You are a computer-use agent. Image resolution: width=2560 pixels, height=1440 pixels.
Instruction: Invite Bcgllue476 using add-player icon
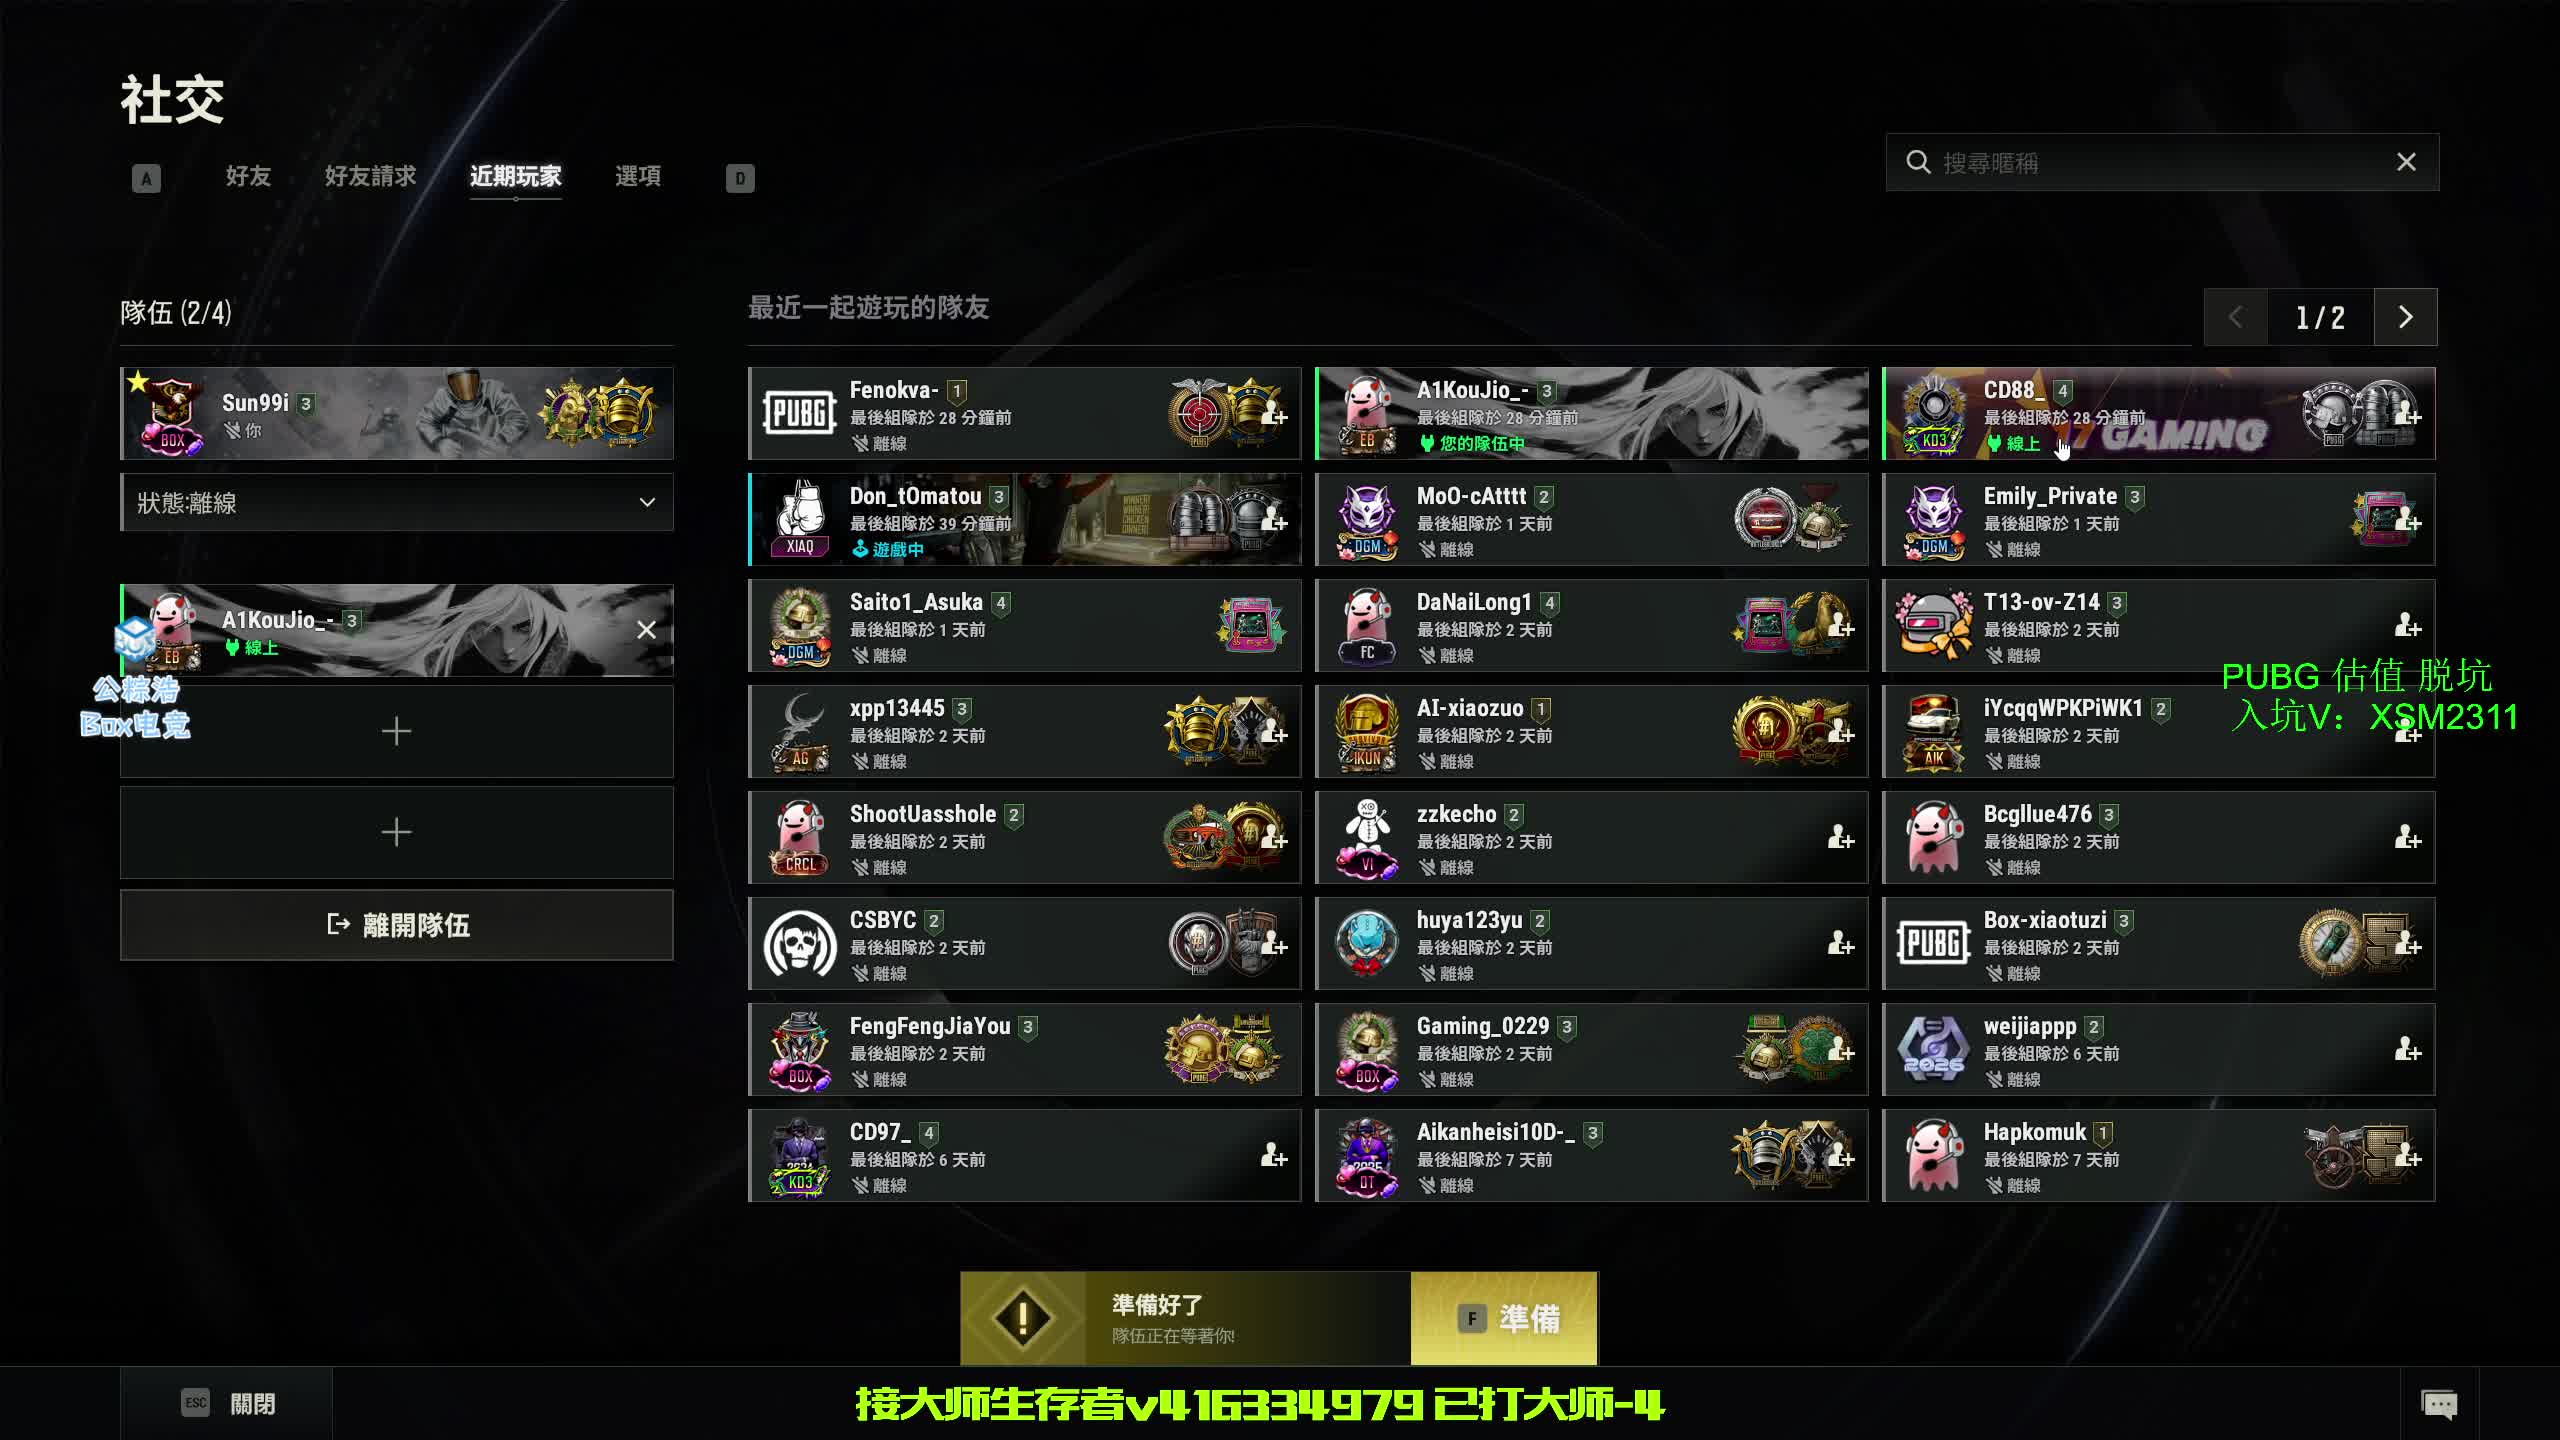click(2407, 837)
